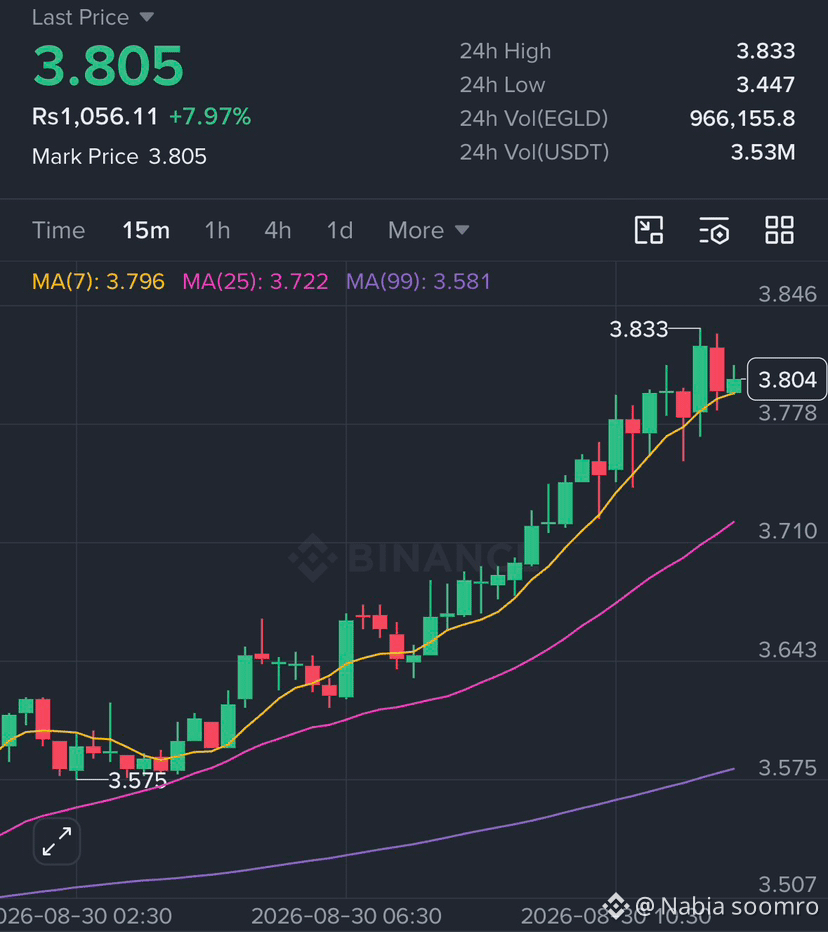Click the 3.710 price axis label
Screen dimensions: 828x932
788,531
